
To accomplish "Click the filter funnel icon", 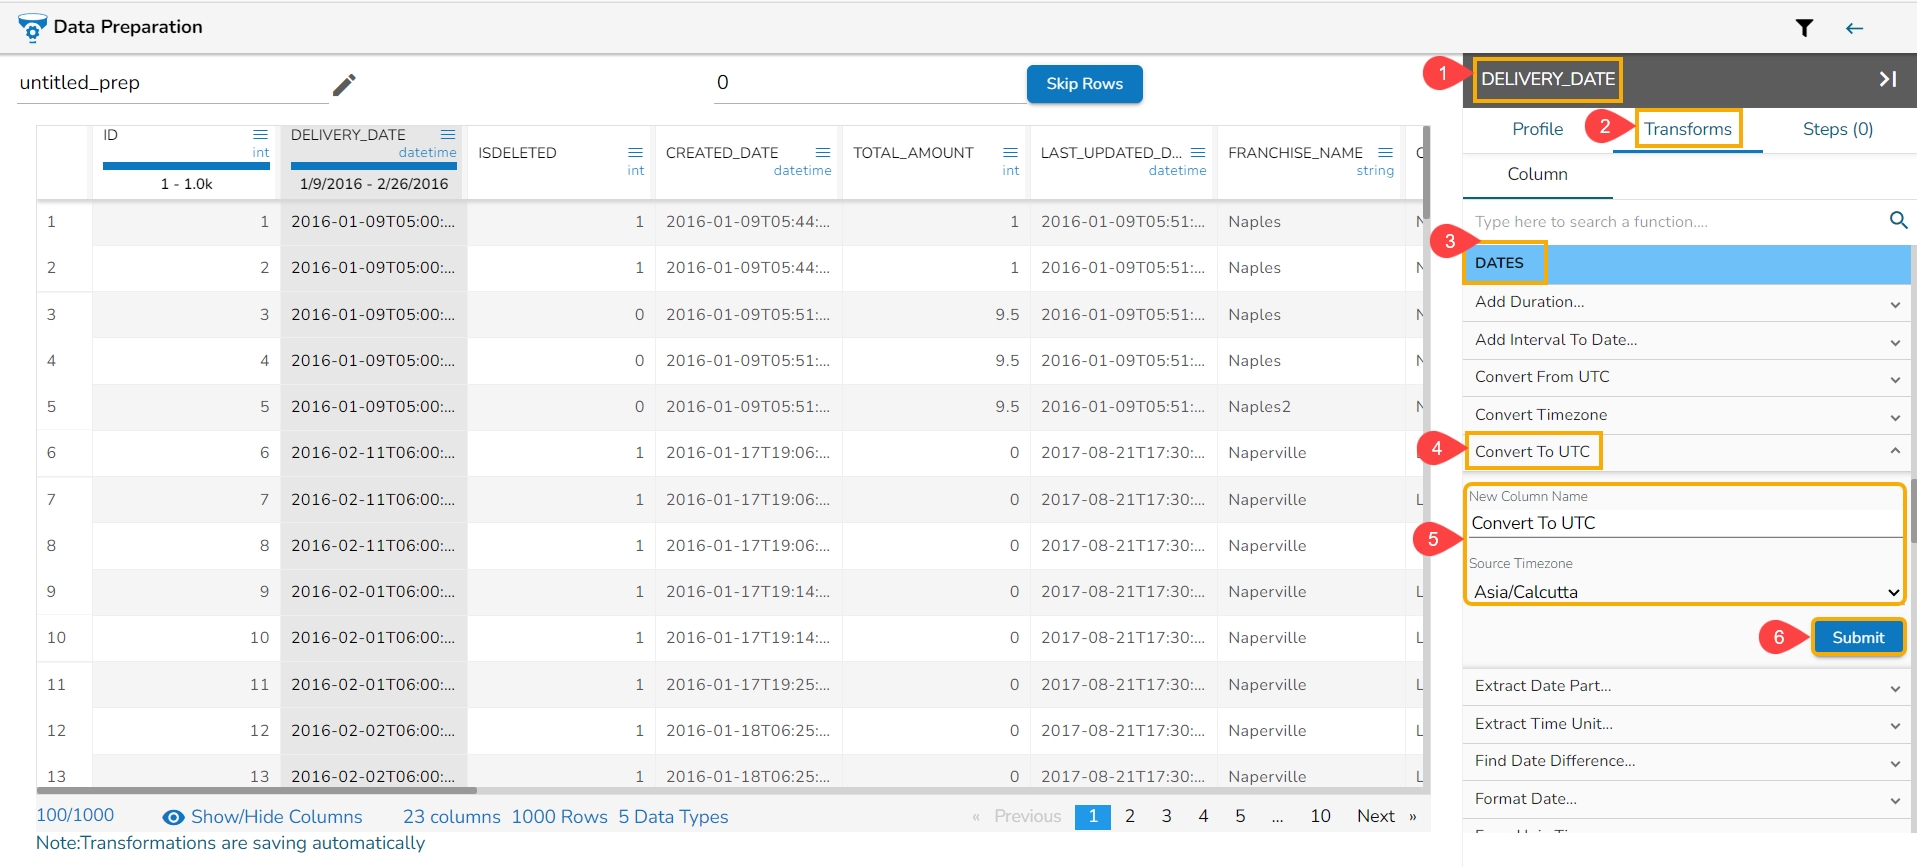I will 1804,28.
